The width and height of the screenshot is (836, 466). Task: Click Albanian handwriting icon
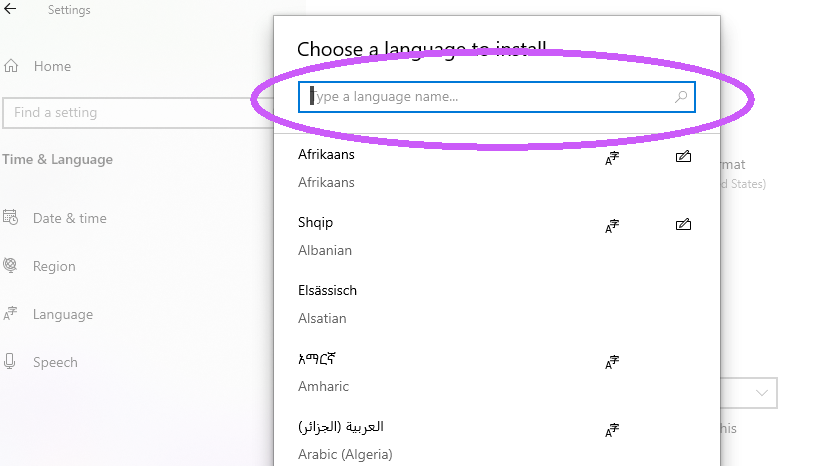[x=683, y=226]
